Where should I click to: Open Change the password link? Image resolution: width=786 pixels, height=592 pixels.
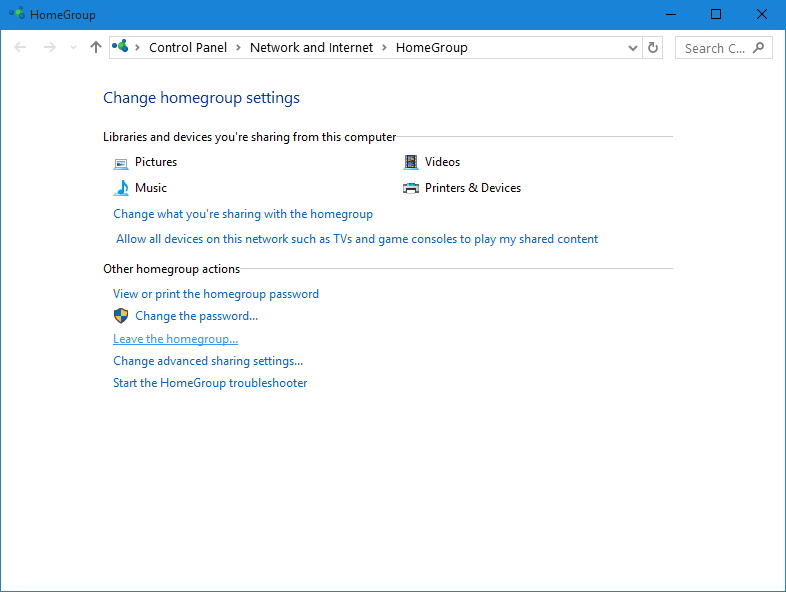point(196,316)
